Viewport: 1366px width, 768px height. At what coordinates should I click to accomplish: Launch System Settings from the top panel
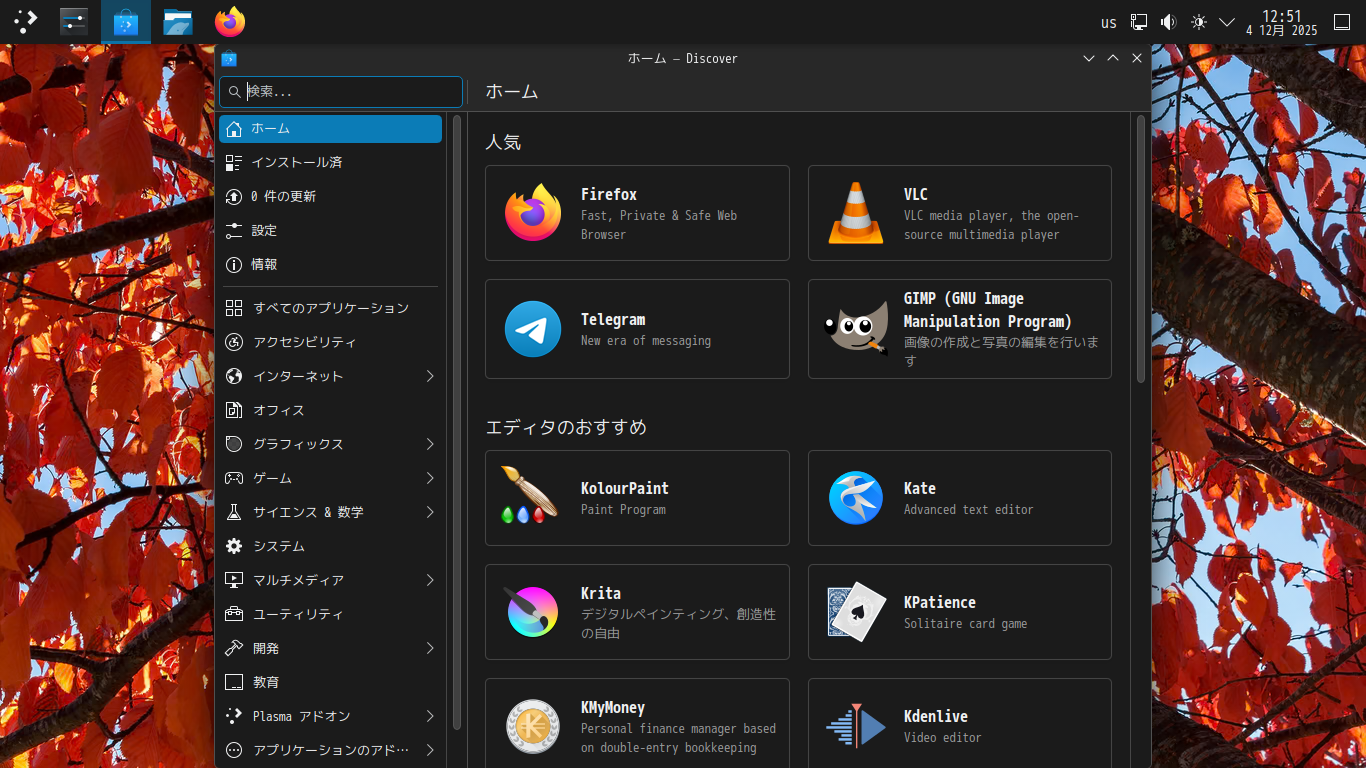74,21
